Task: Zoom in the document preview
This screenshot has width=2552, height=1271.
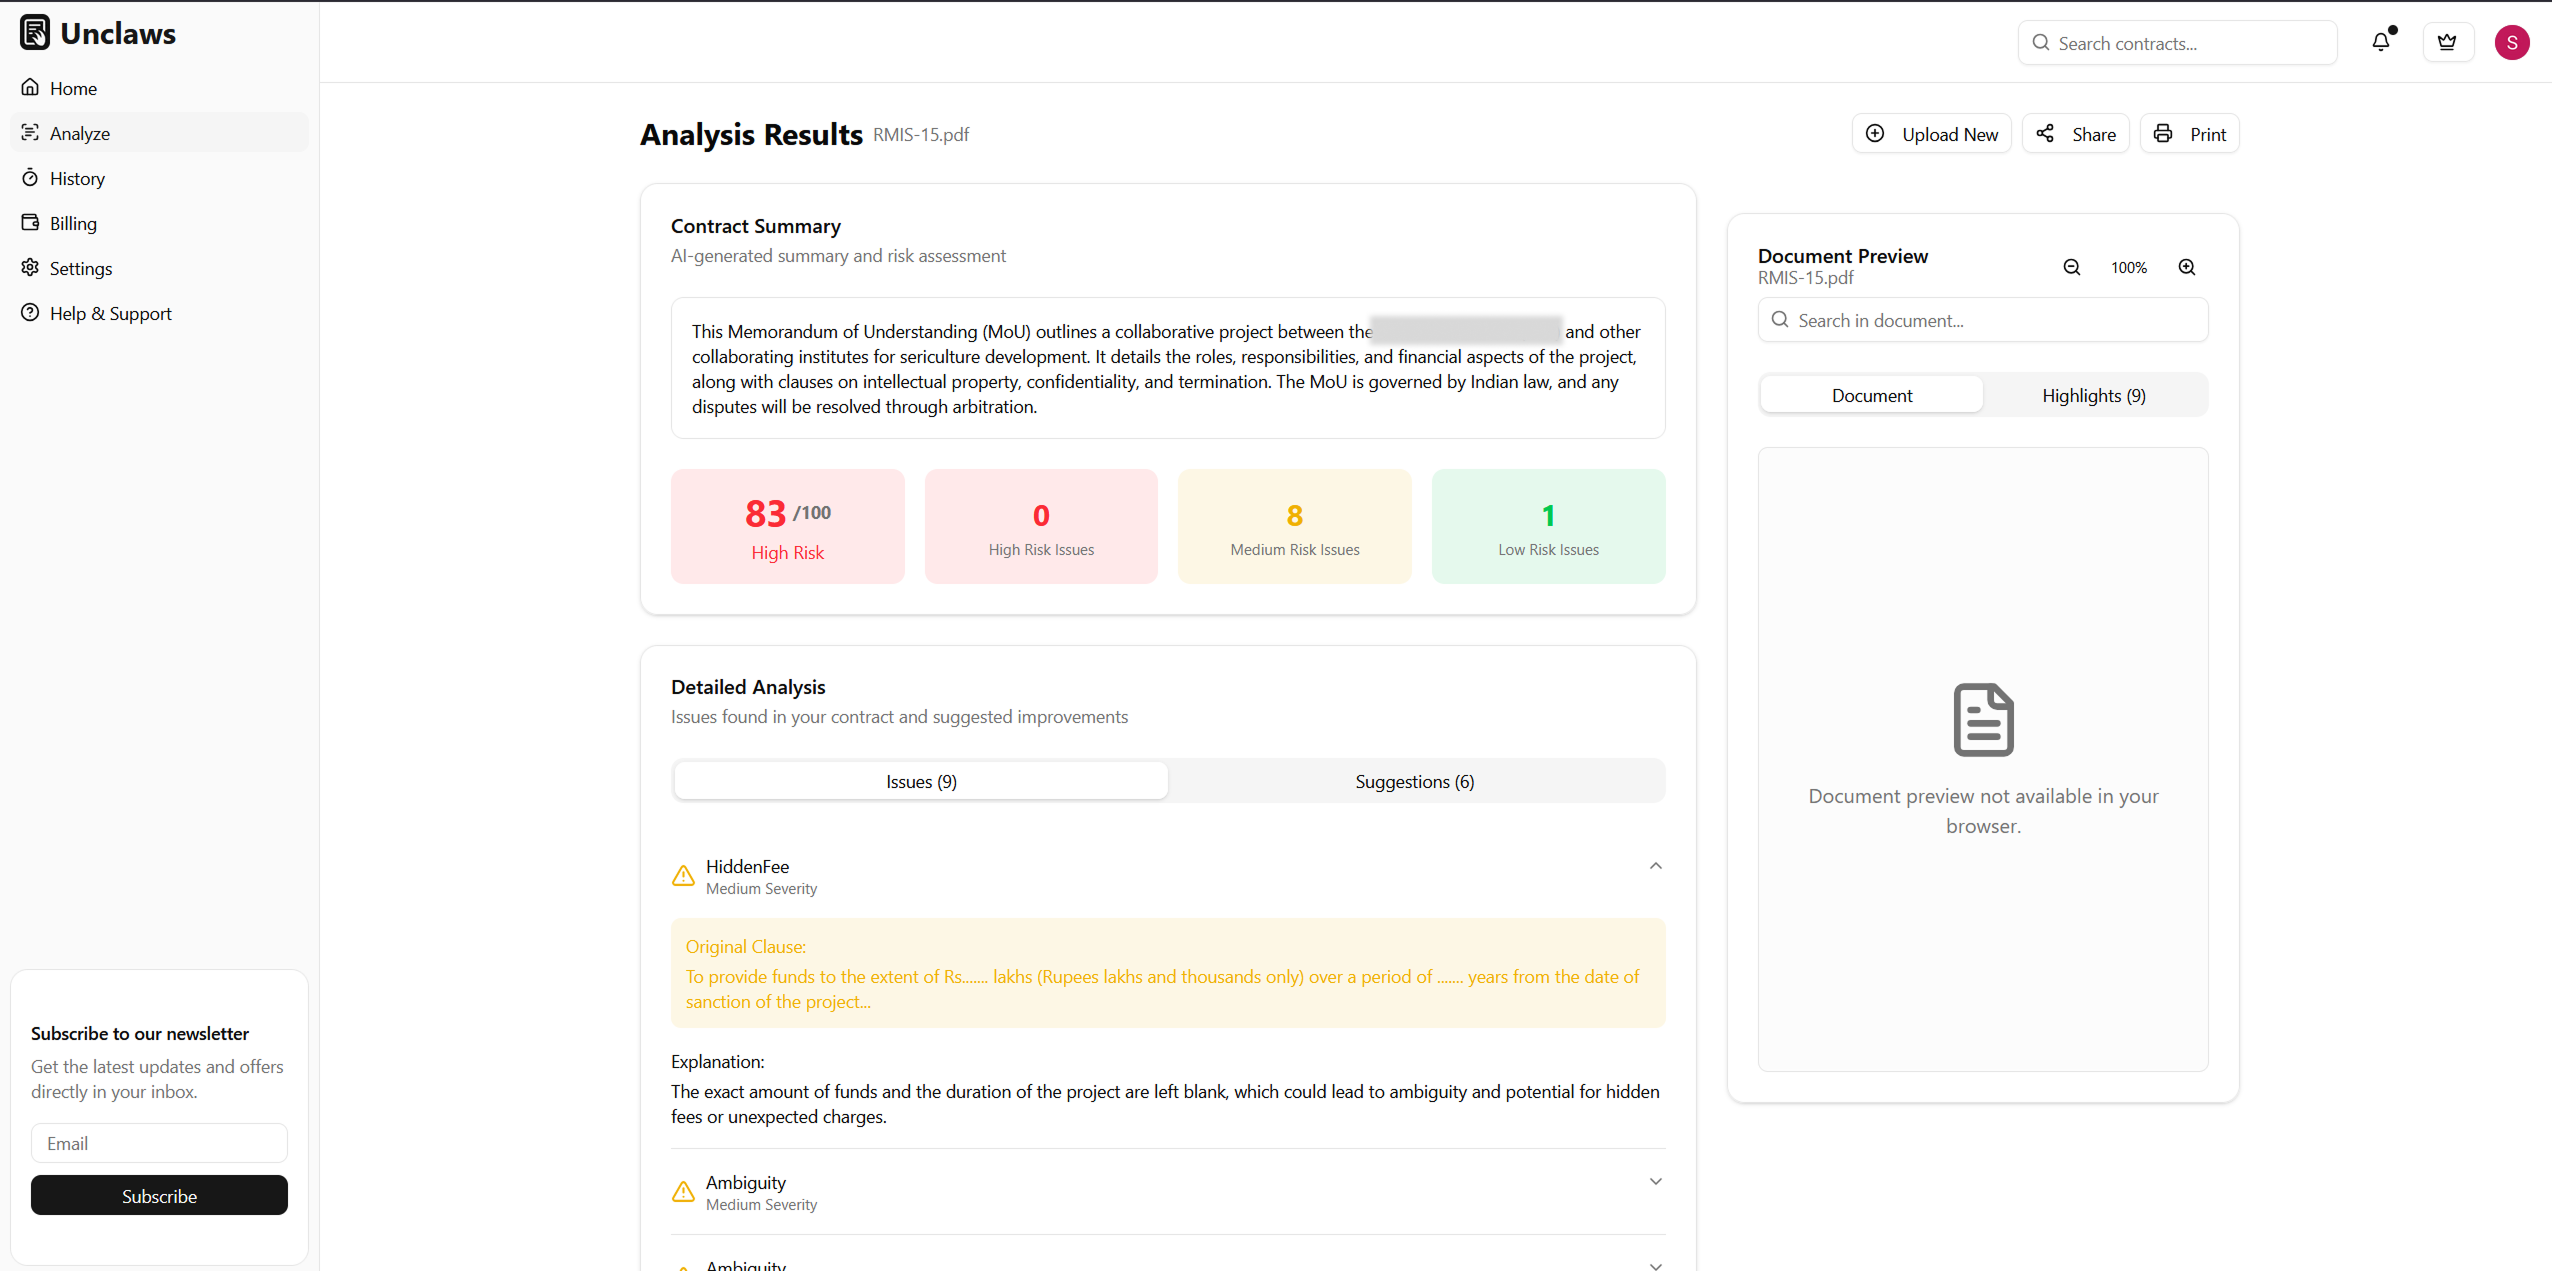Action: 2187,267
